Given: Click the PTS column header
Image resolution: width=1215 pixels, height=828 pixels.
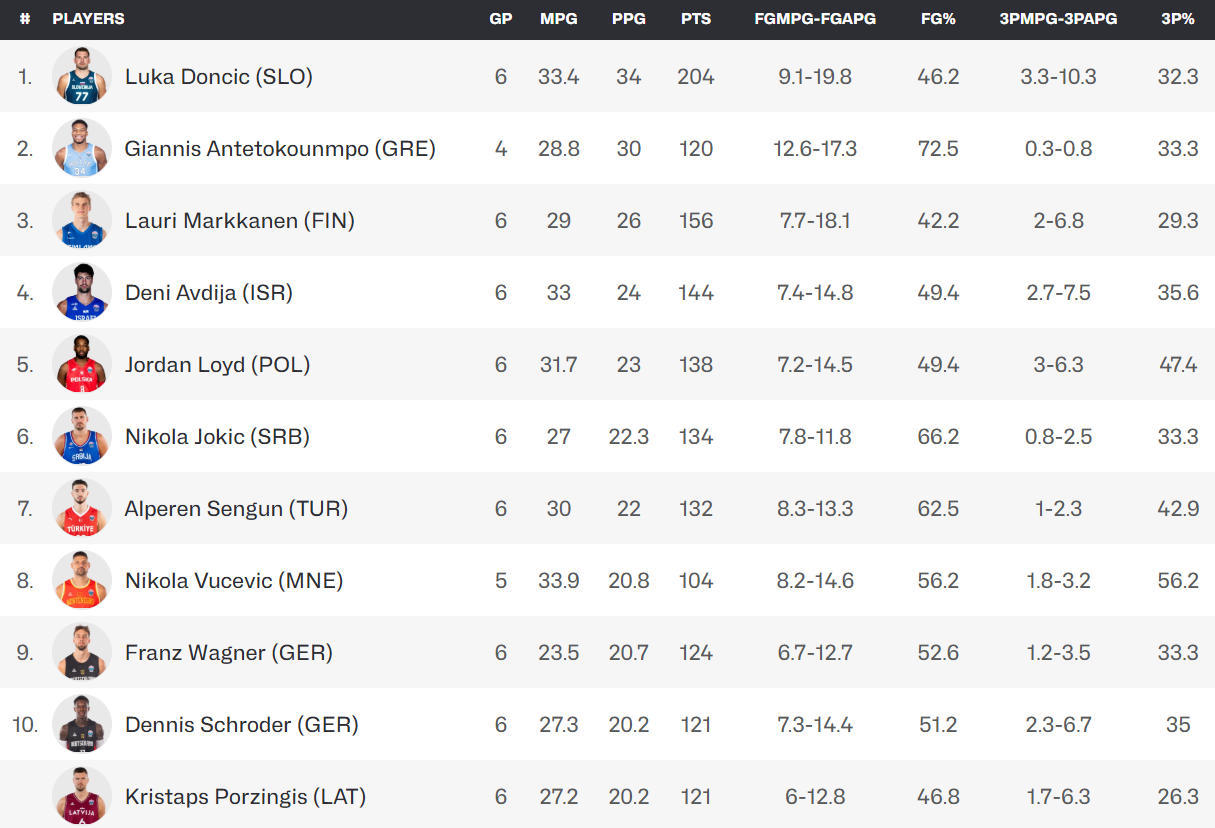Looking at the screenshot, I should [x=696, y=19].
